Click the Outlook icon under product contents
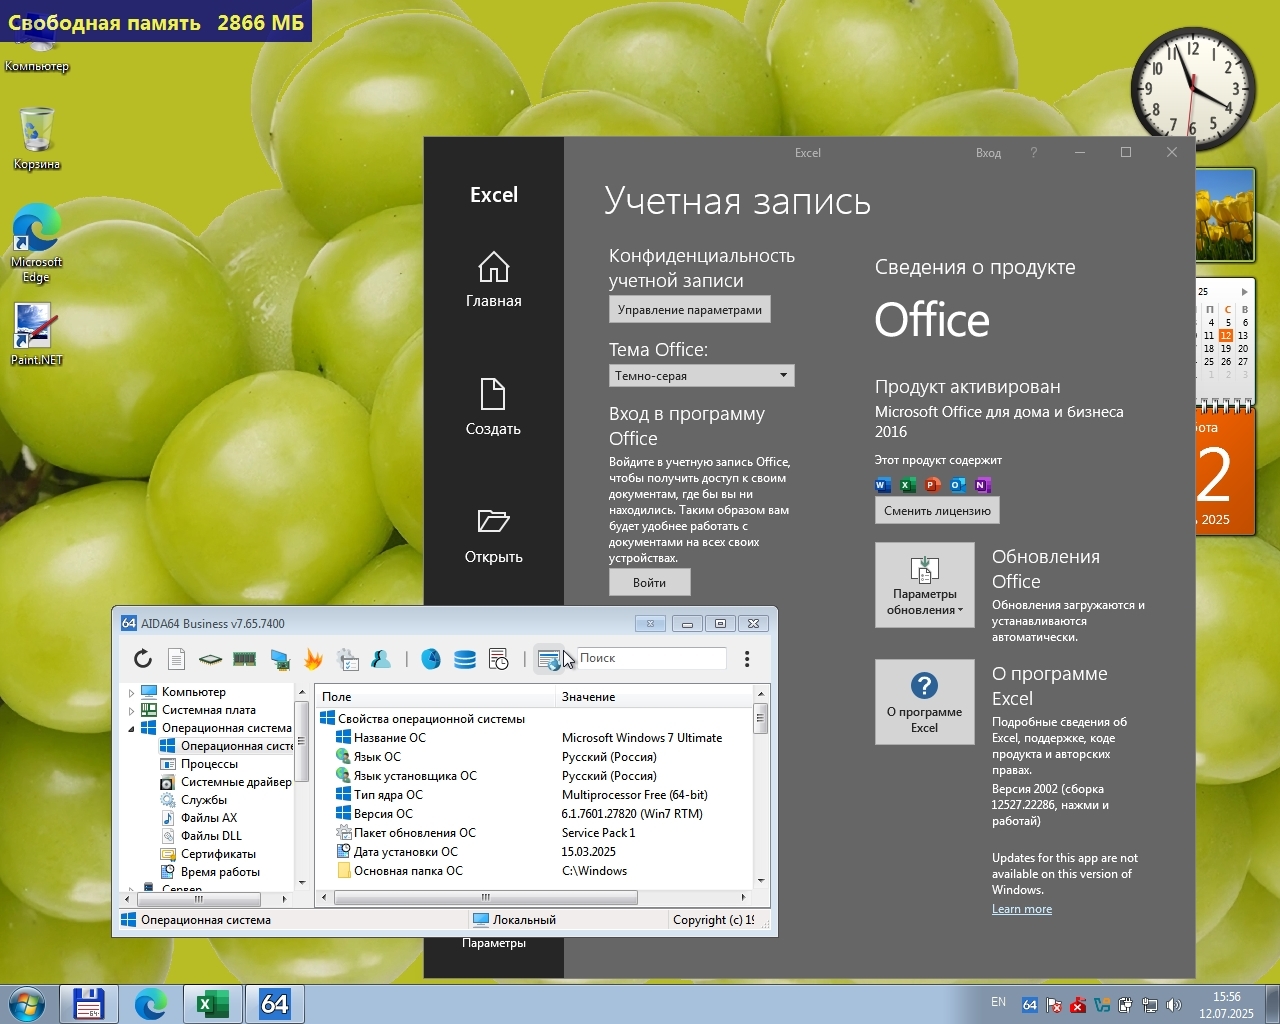 pyautogui.click(x=958, y=485)
